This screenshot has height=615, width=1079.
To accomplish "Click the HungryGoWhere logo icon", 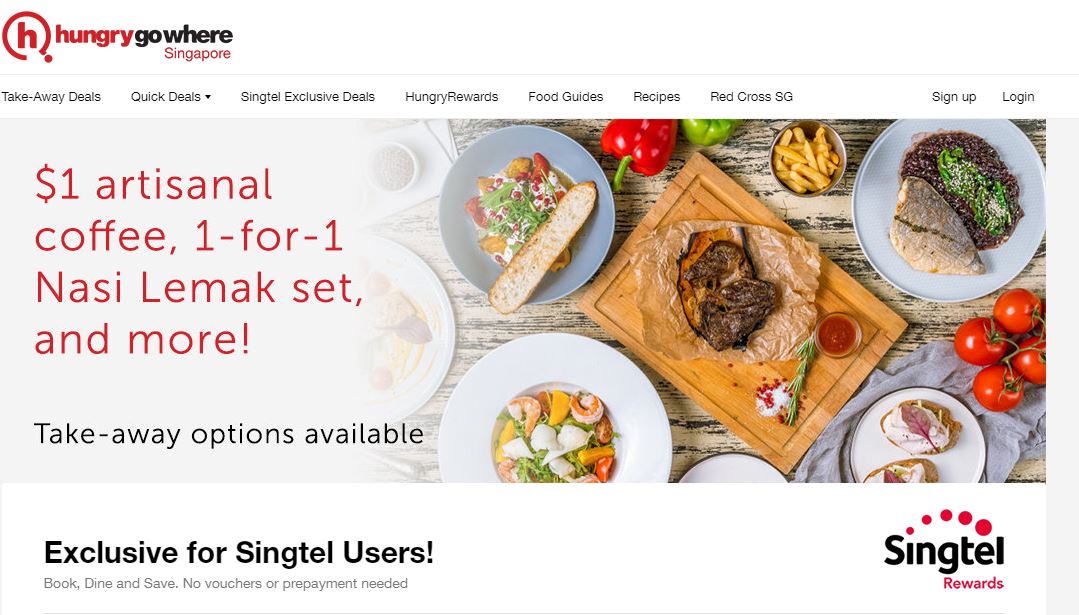I will point(27,36).
